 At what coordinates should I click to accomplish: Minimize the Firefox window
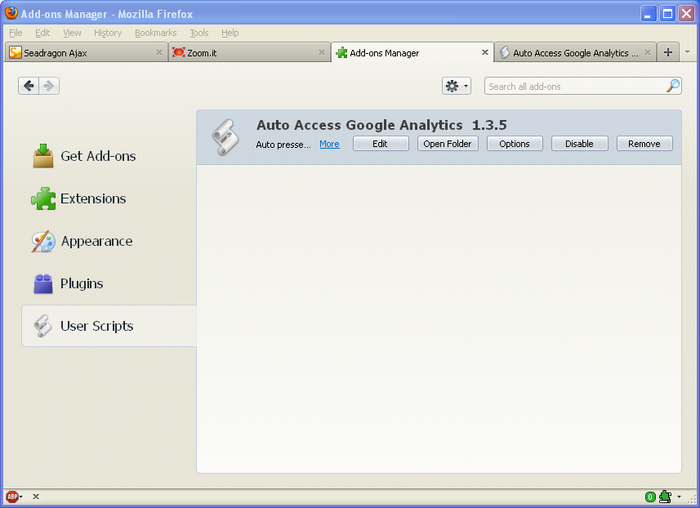click(x=648, y=13)
